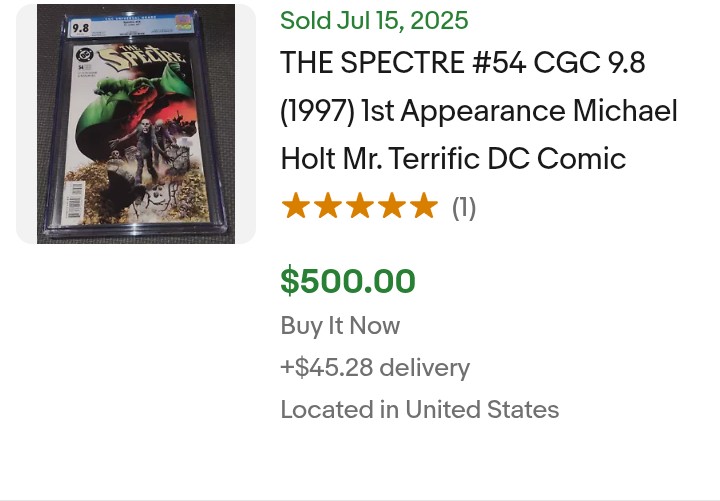Click the CGC hologram sticker on slab label

pyautogui.click(x=183, y=22)
